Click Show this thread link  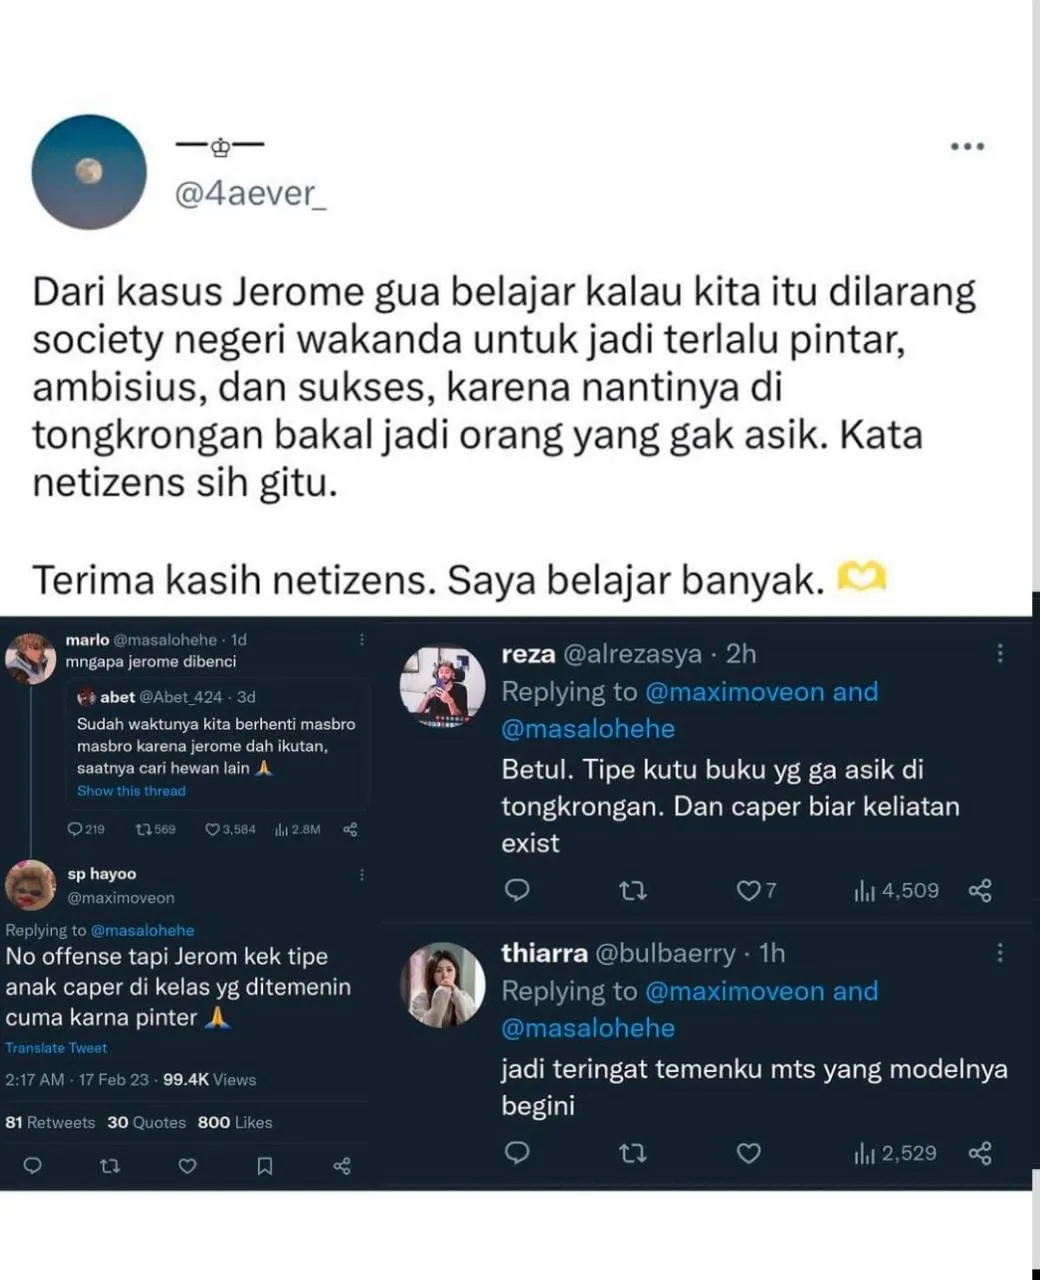tap(131, 790)
